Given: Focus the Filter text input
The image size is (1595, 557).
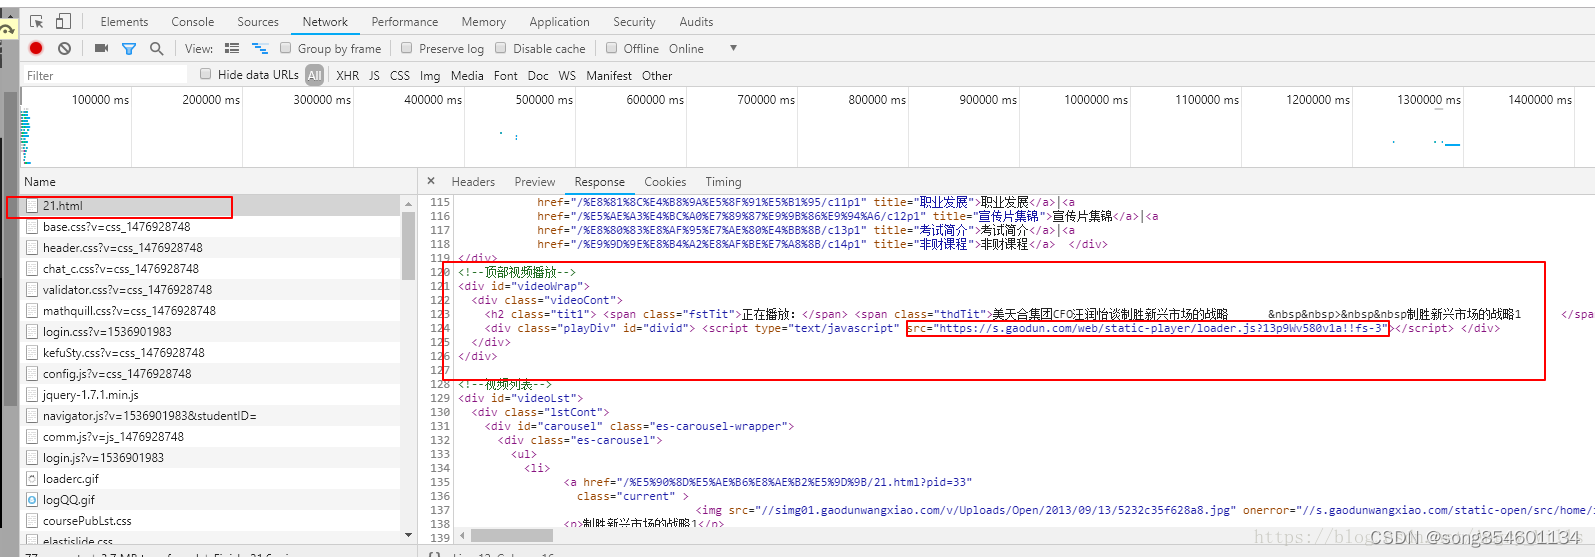Looking at the screenshot, I should point(104,75).
